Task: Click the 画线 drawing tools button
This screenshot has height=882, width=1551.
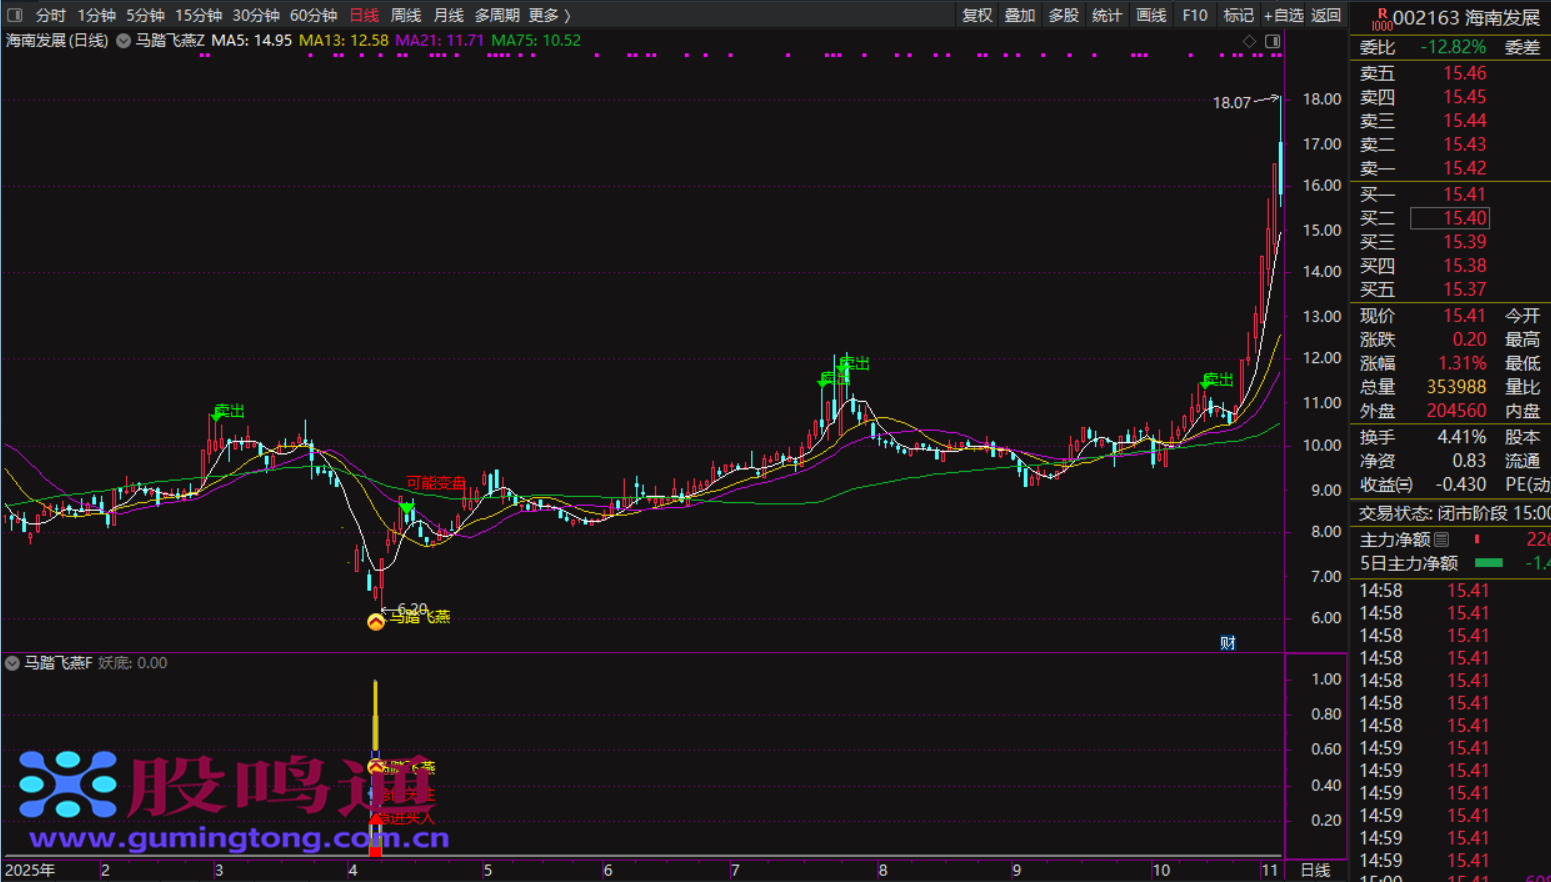Action: tap(1150, 15)
